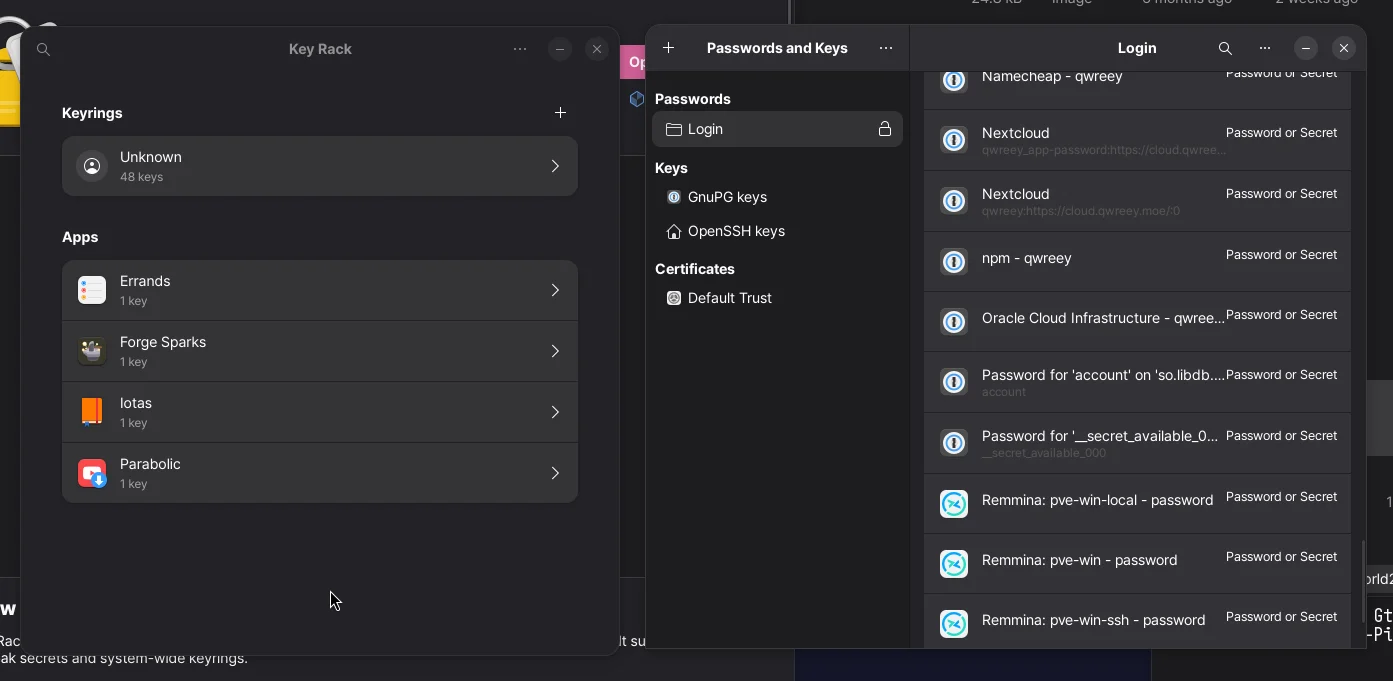Toggle the lock on Login keyring
This screenshot has height=681, width=1393.
coord(884,129)
